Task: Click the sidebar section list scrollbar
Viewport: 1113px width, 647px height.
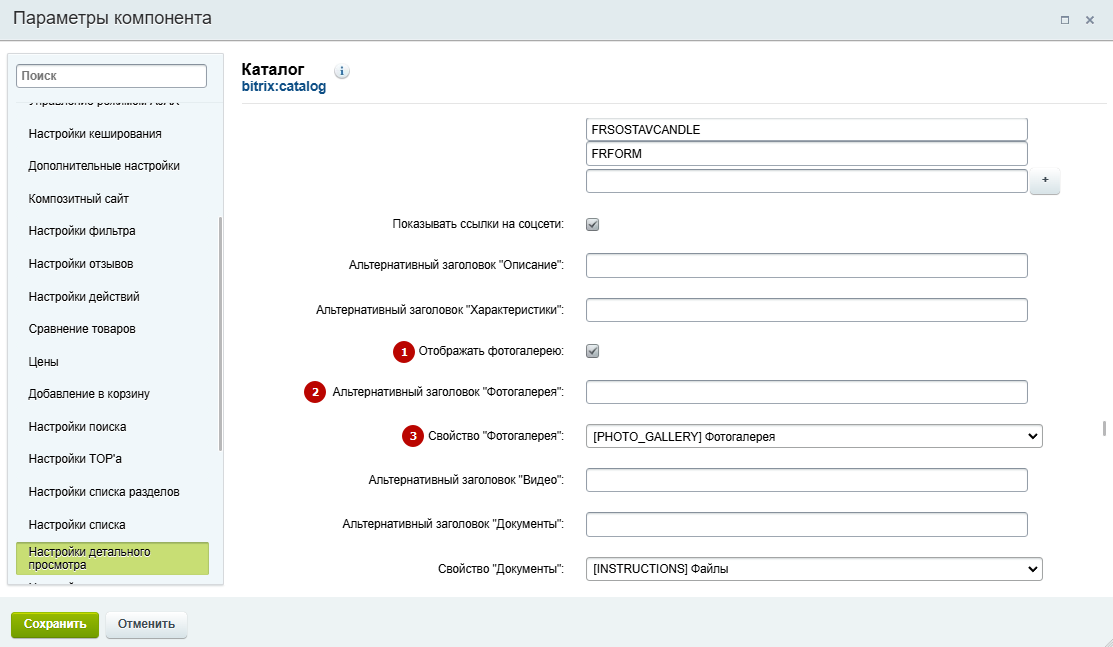Action: [x=220, y=334]
